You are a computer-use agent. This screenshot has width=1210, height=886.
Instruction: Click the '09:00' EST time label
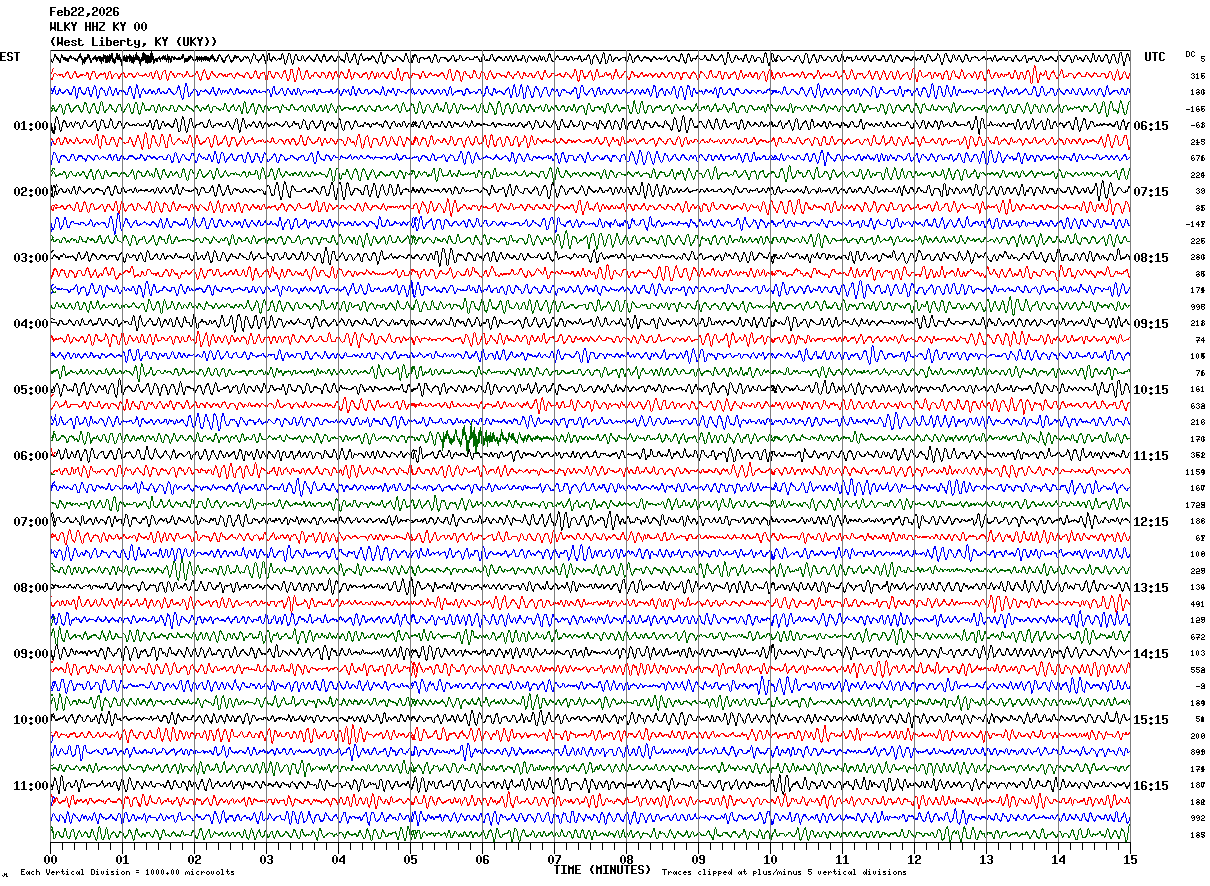(x=31, y=654)
